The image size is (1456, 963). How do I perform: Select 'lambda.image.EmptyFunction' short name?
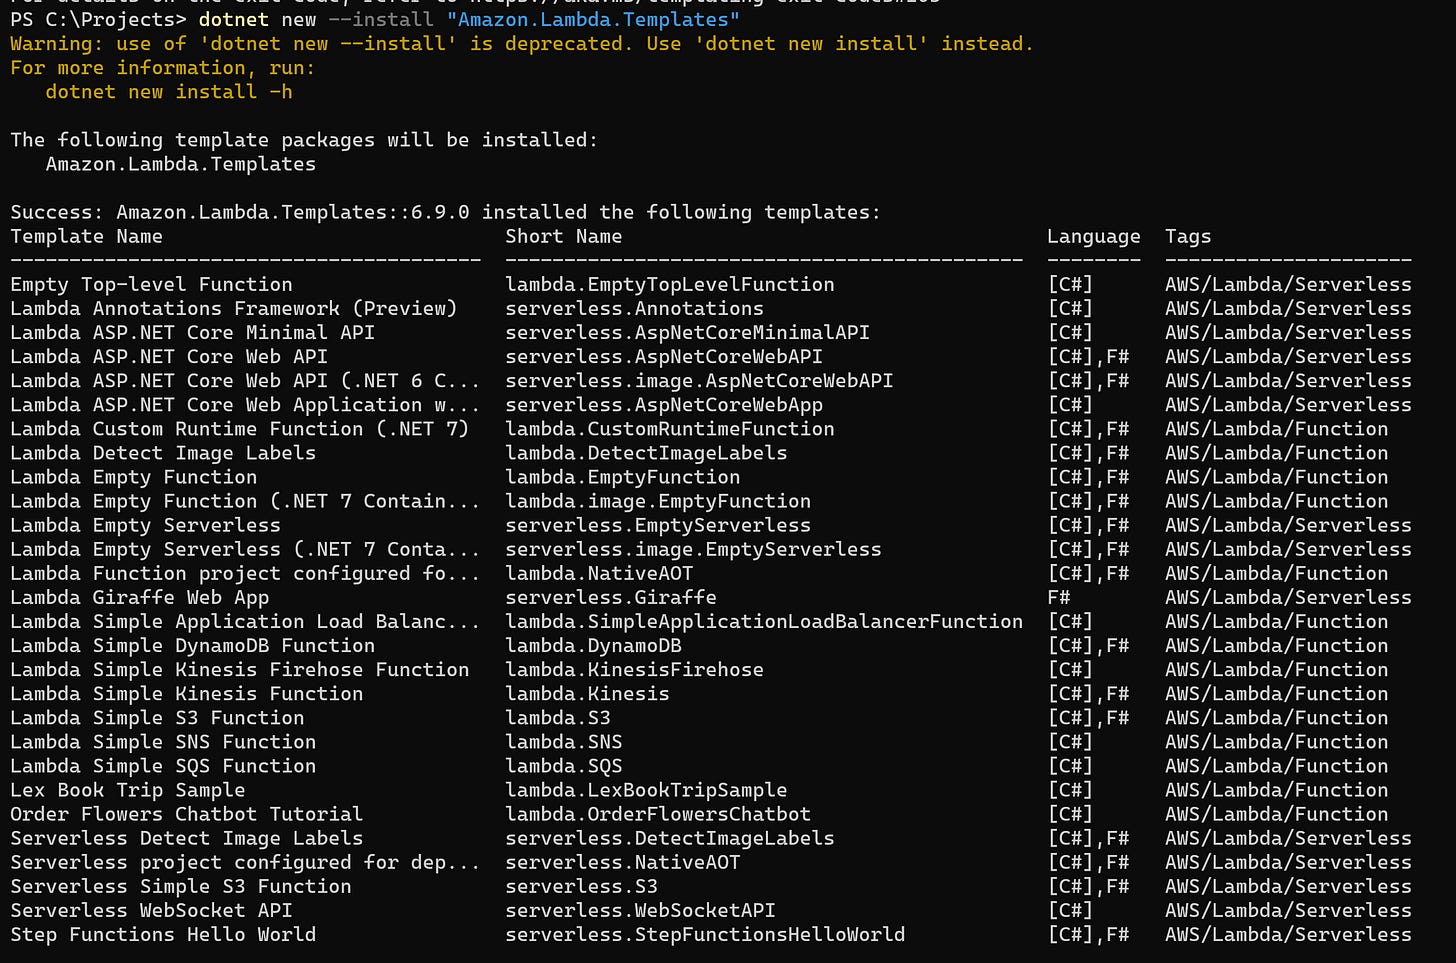tap(658, 501)
